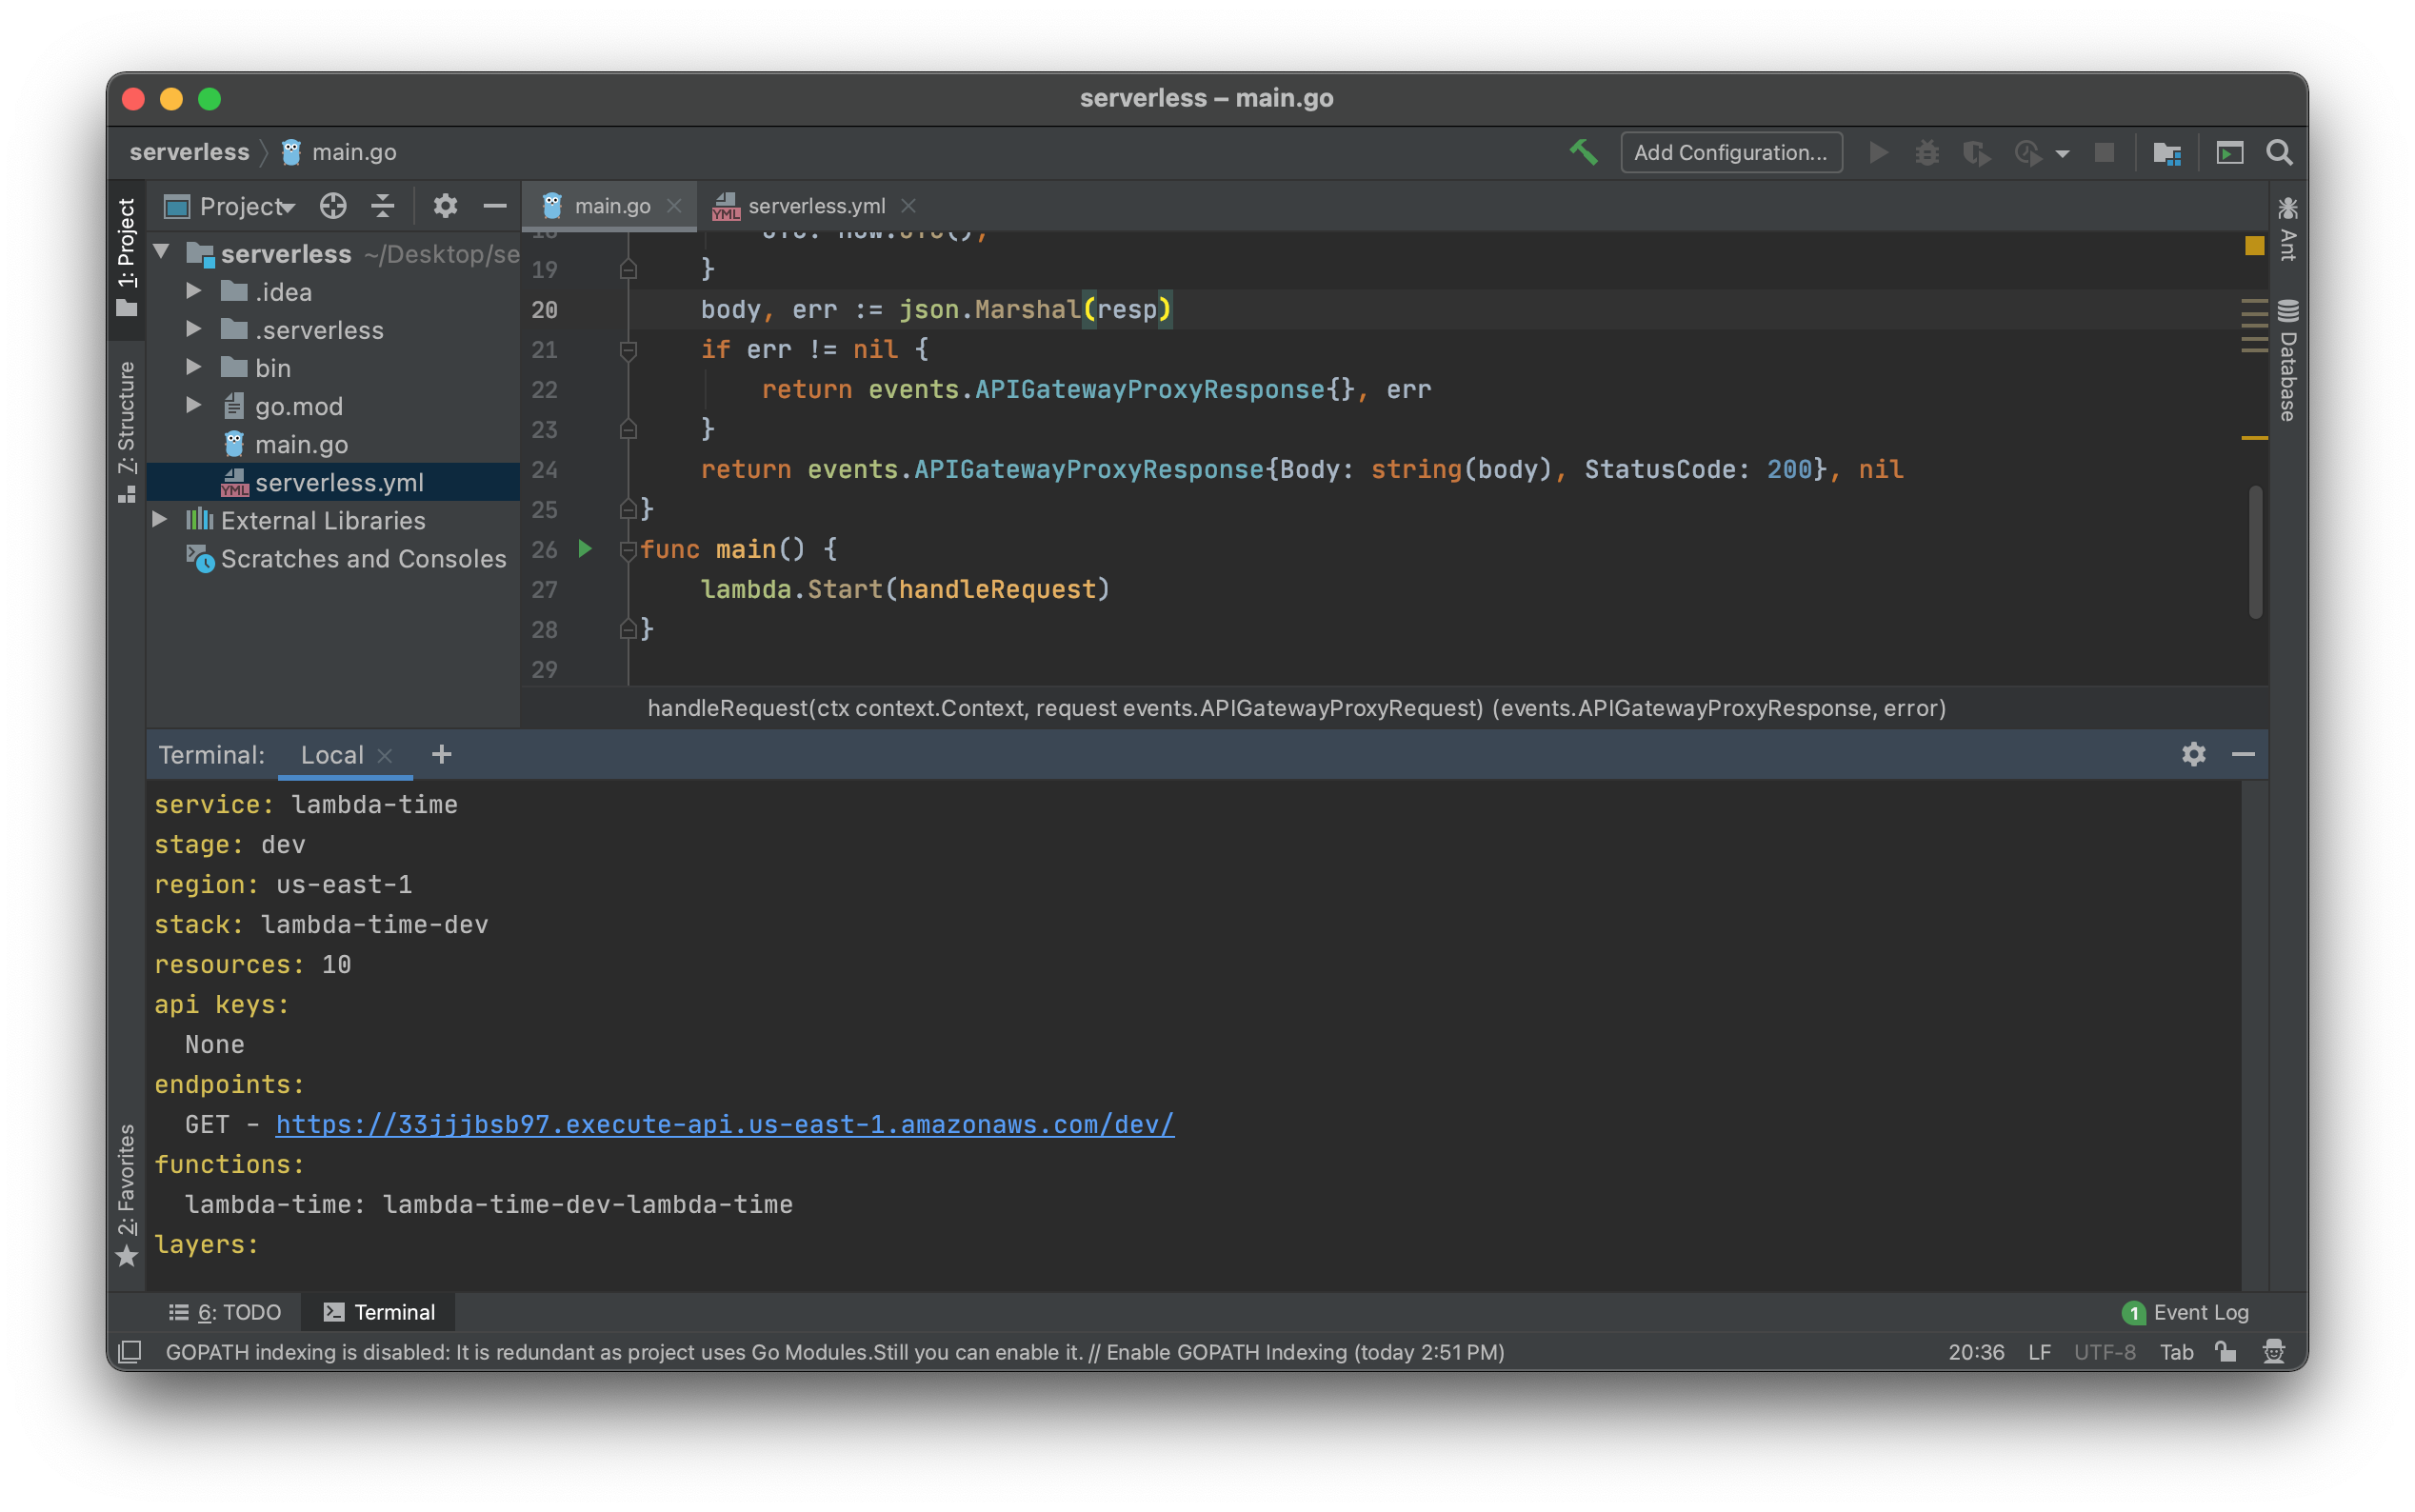2415x1512 pixels.
Task: Hide the Project panel with minus icon
Action: click(495, 206)
